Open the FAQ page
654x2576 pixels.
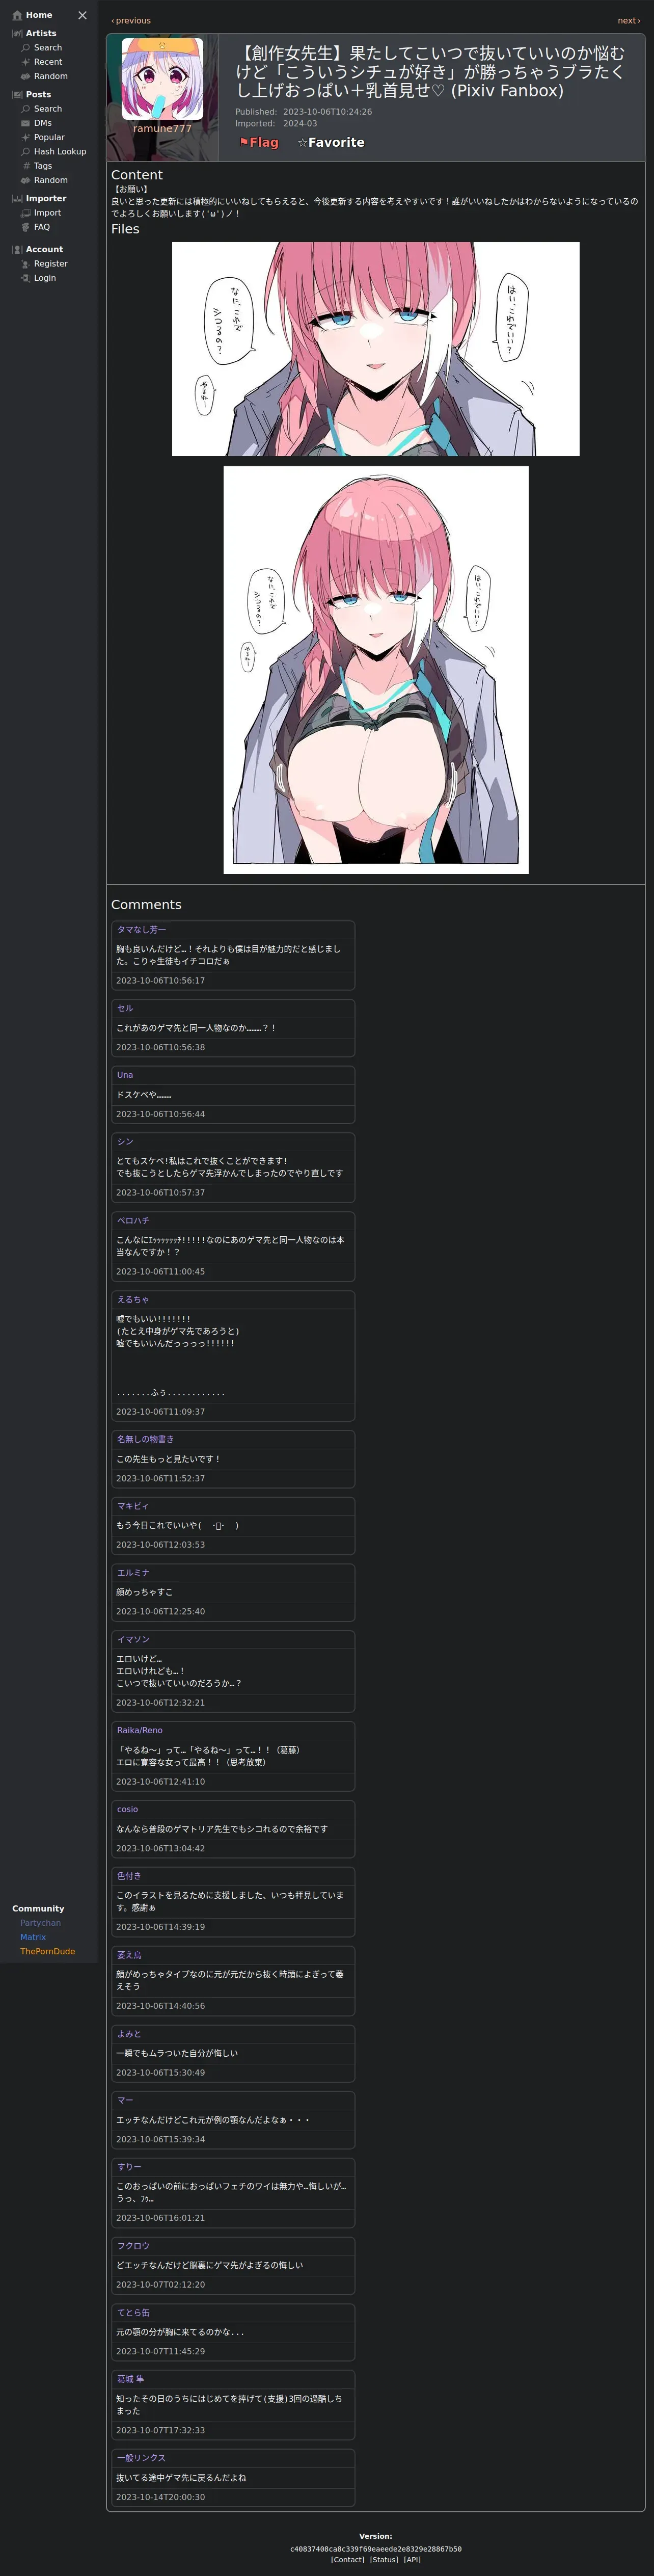point(41,227)
